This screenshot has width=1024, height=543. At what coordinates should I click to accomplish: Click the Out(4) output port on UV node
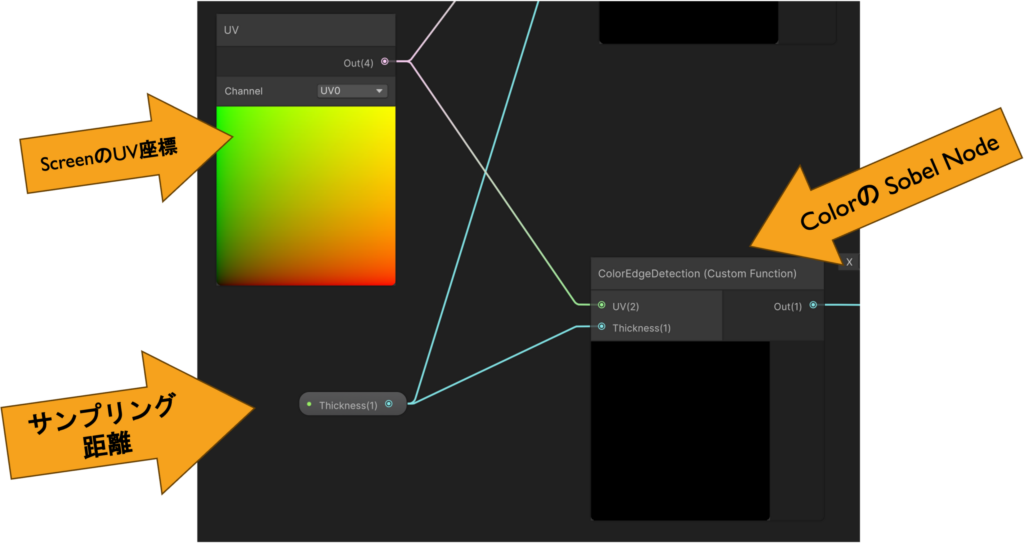click(x=385, y=62)
